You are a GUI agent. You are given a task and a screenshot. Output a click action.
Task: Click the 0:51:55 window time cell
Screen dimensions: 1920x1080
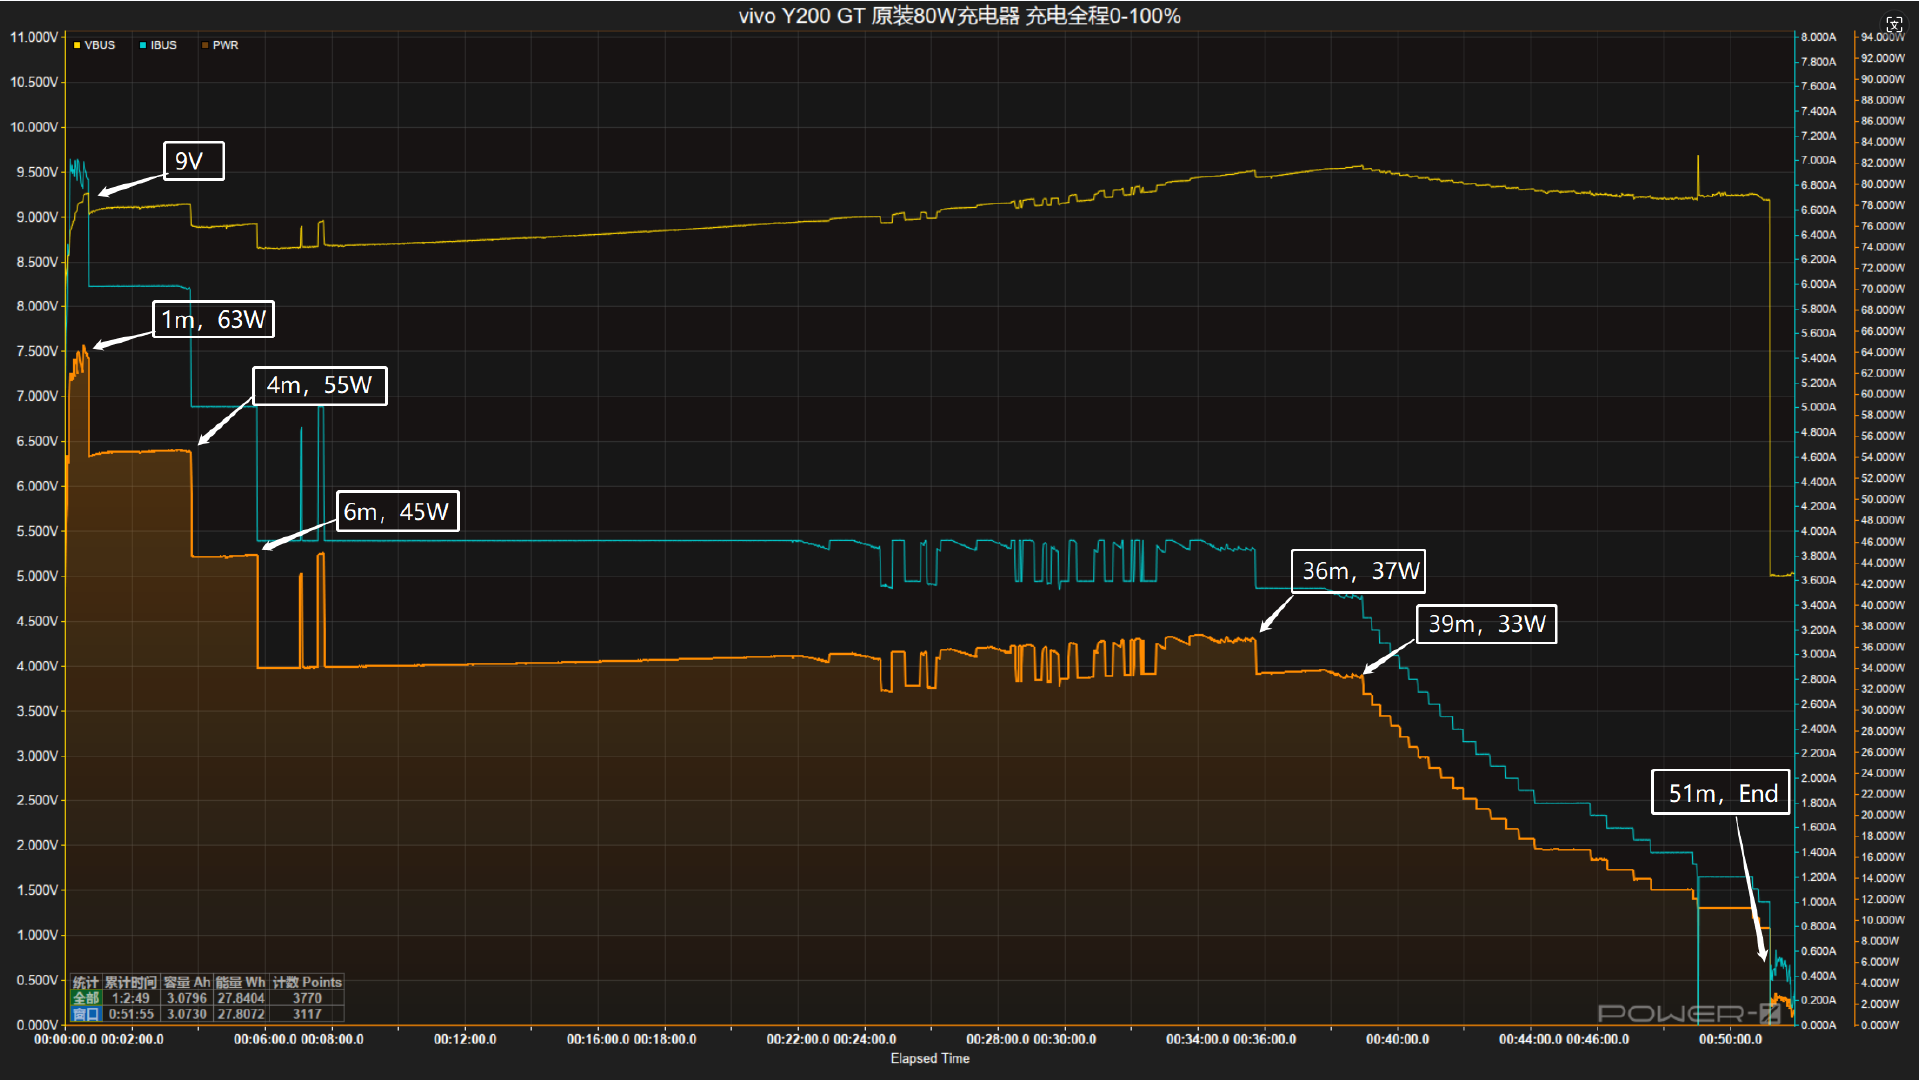pos(131,1014)
